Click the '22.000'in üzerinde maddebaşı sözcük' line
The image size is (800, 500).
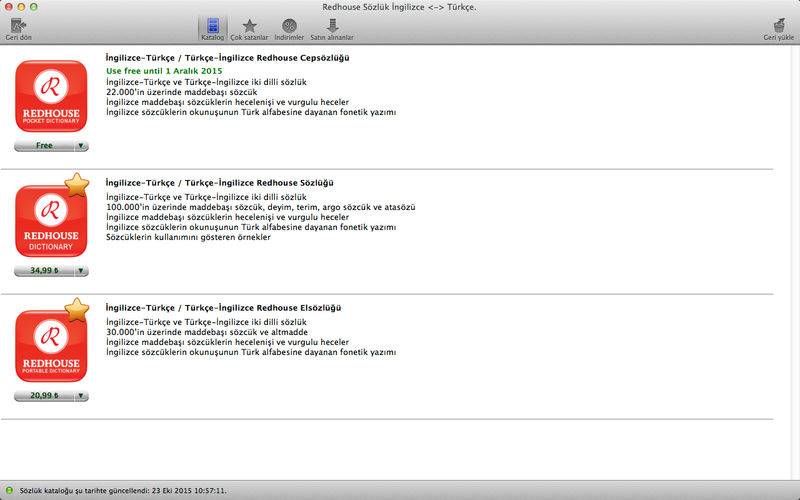coord(182,92)
